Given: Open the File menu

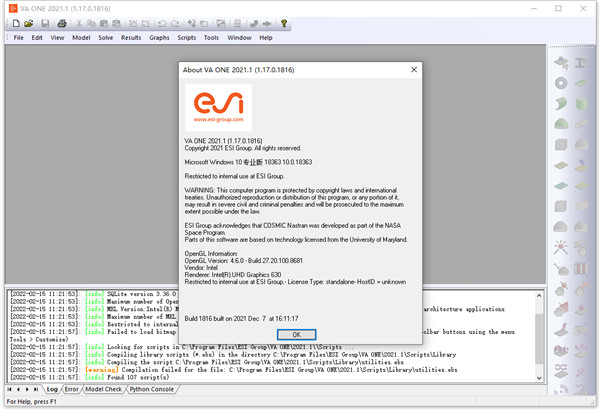Looking at the screenshot, I should [18, 38].
